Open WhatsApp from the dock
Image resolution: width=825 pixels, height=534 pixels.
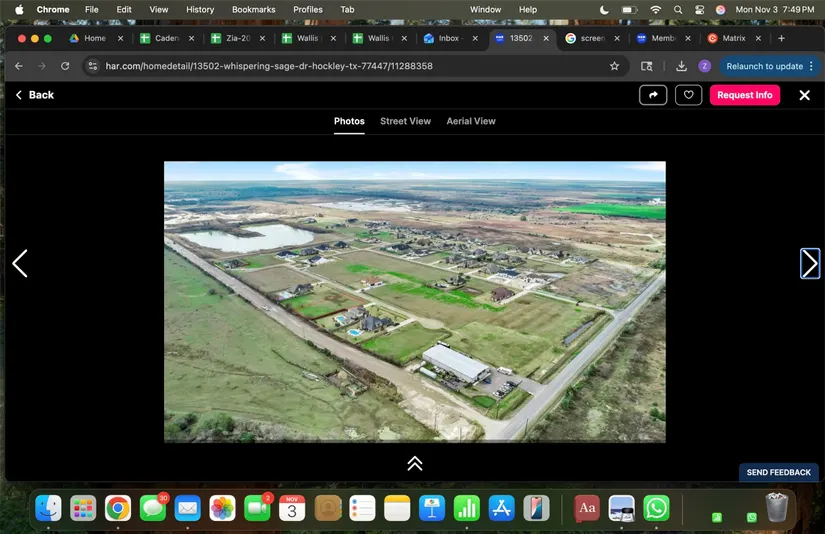point(656,508)
